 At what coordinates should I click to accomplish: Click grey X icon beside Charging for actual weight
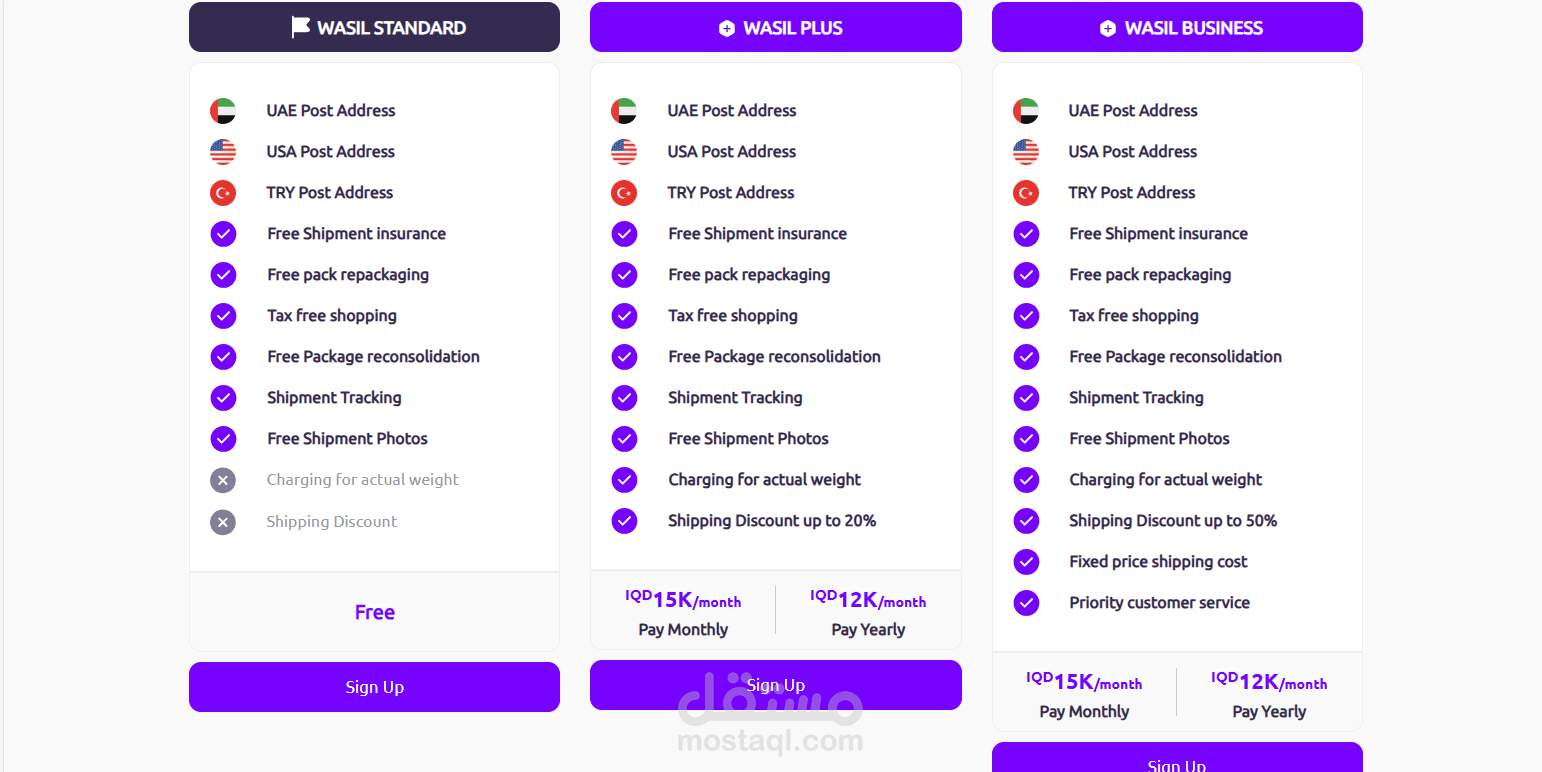click(223, 481)
